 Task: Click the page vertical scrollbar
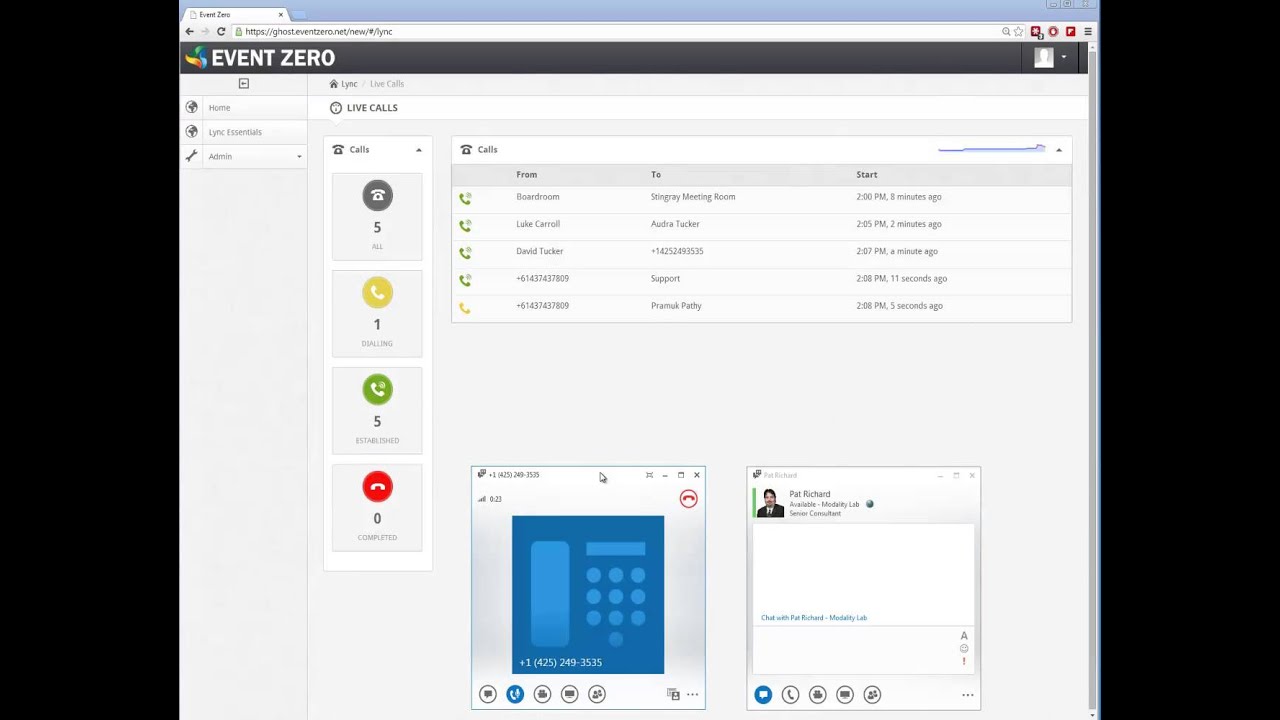pyautogui.click(x=1092, y=380)
